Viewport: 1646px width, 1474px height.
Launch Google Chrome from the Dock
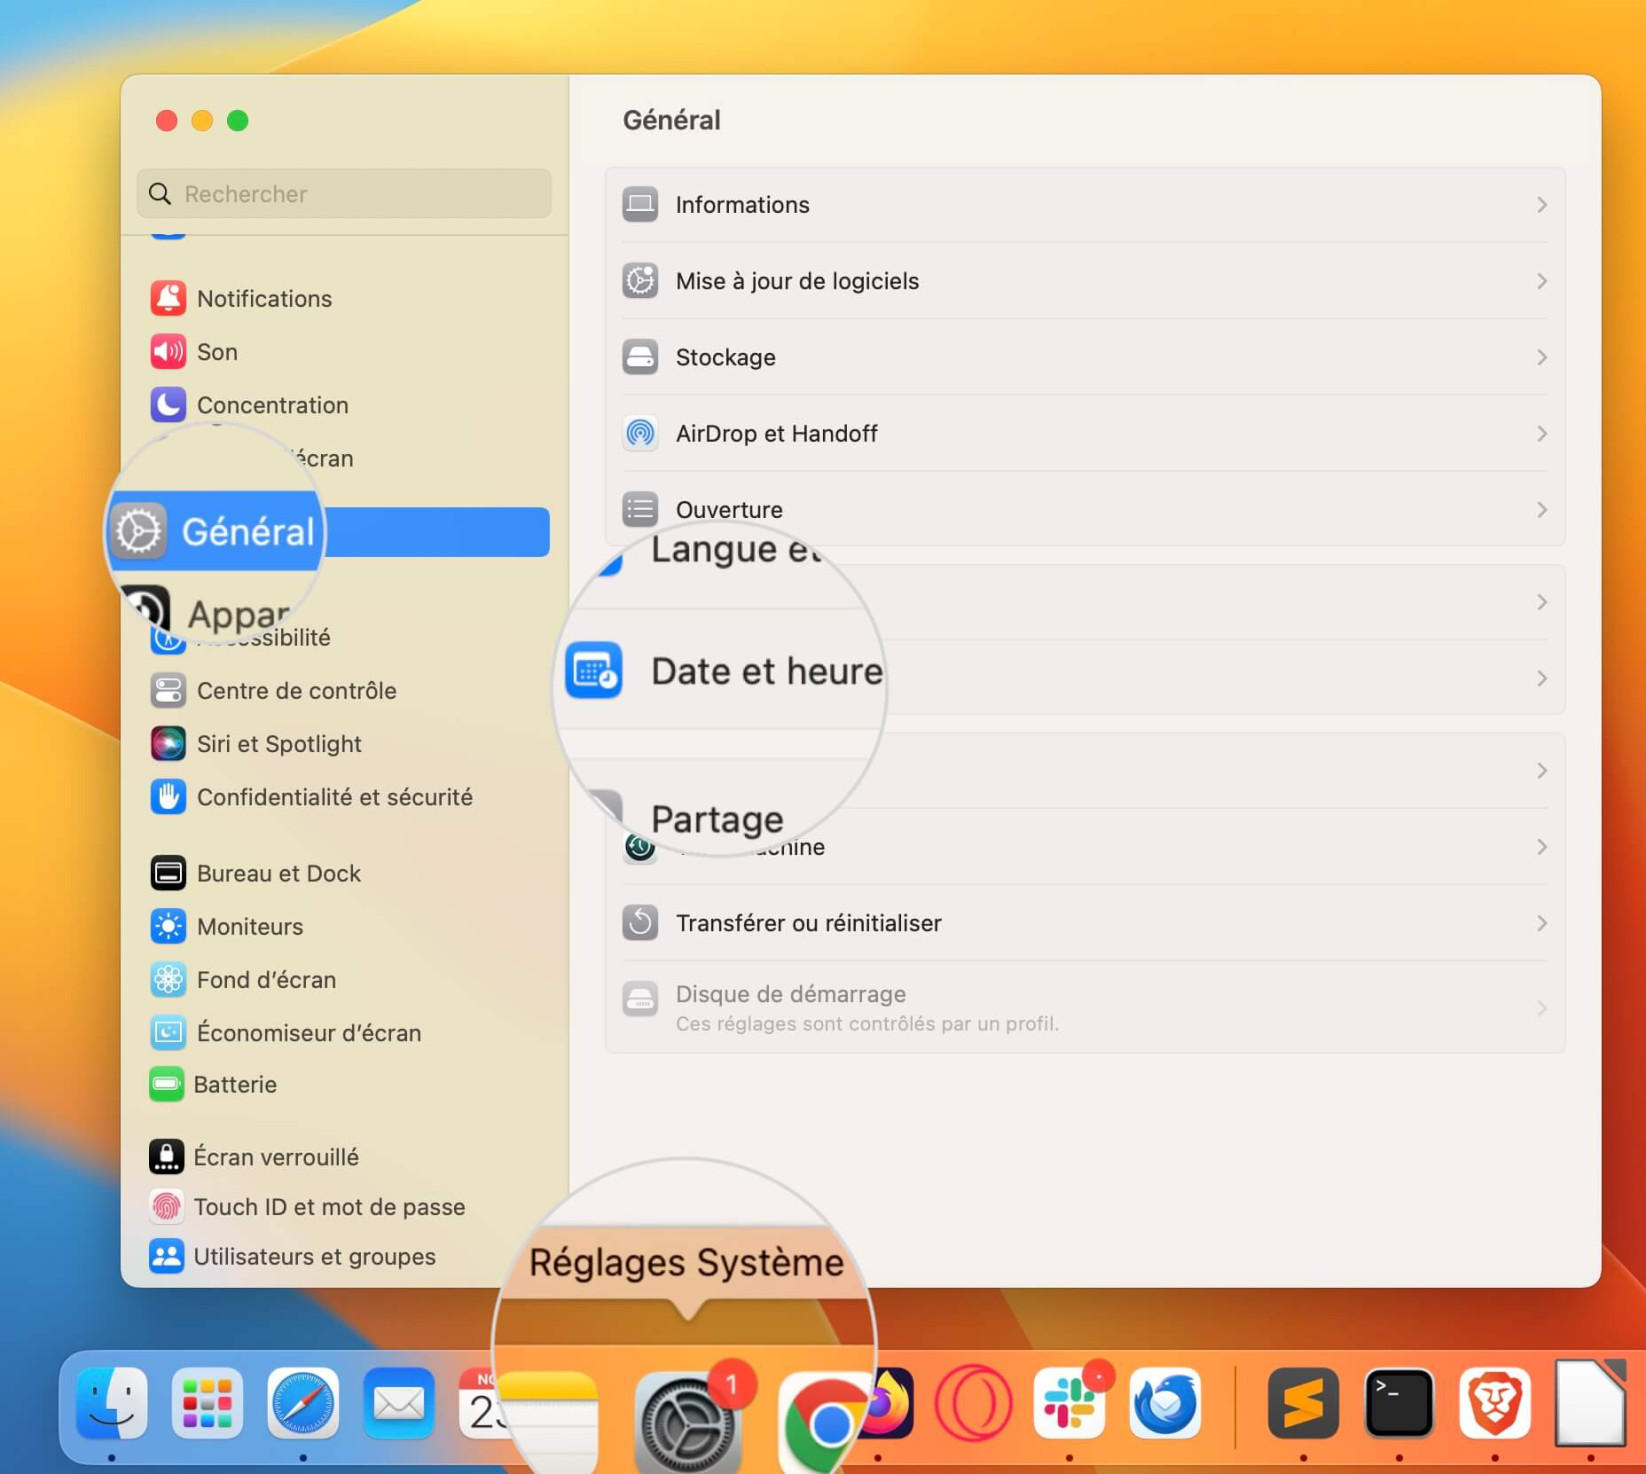(x=826, y=1423)
